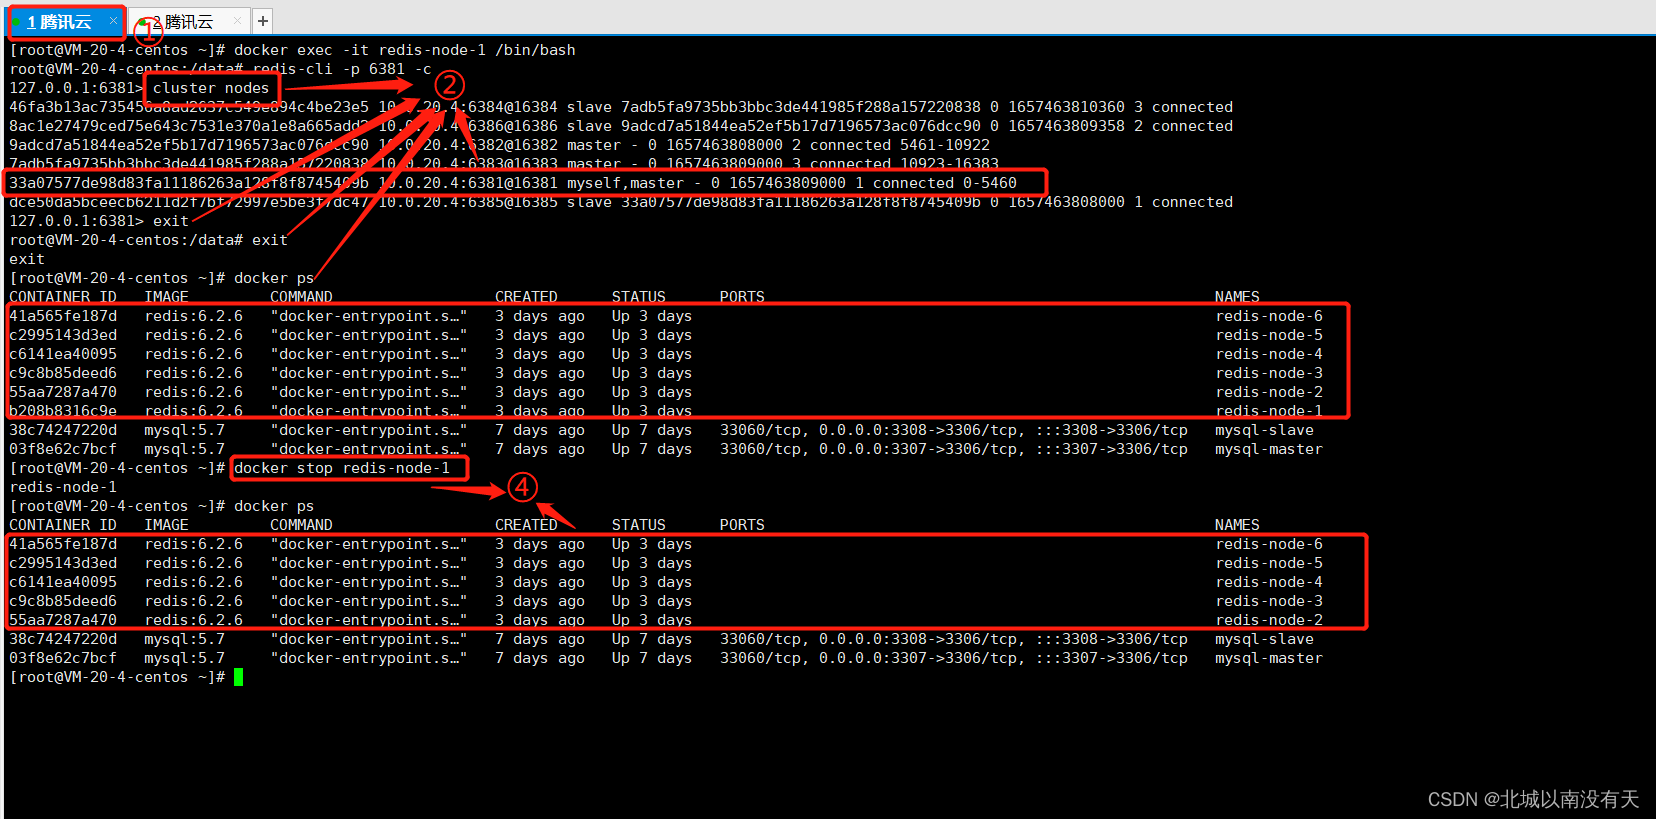The image size is (1656, 819).
Task: Close the '1 腾讯云' tab with its X
Action: pyautogui.click(x=113, y=20)
